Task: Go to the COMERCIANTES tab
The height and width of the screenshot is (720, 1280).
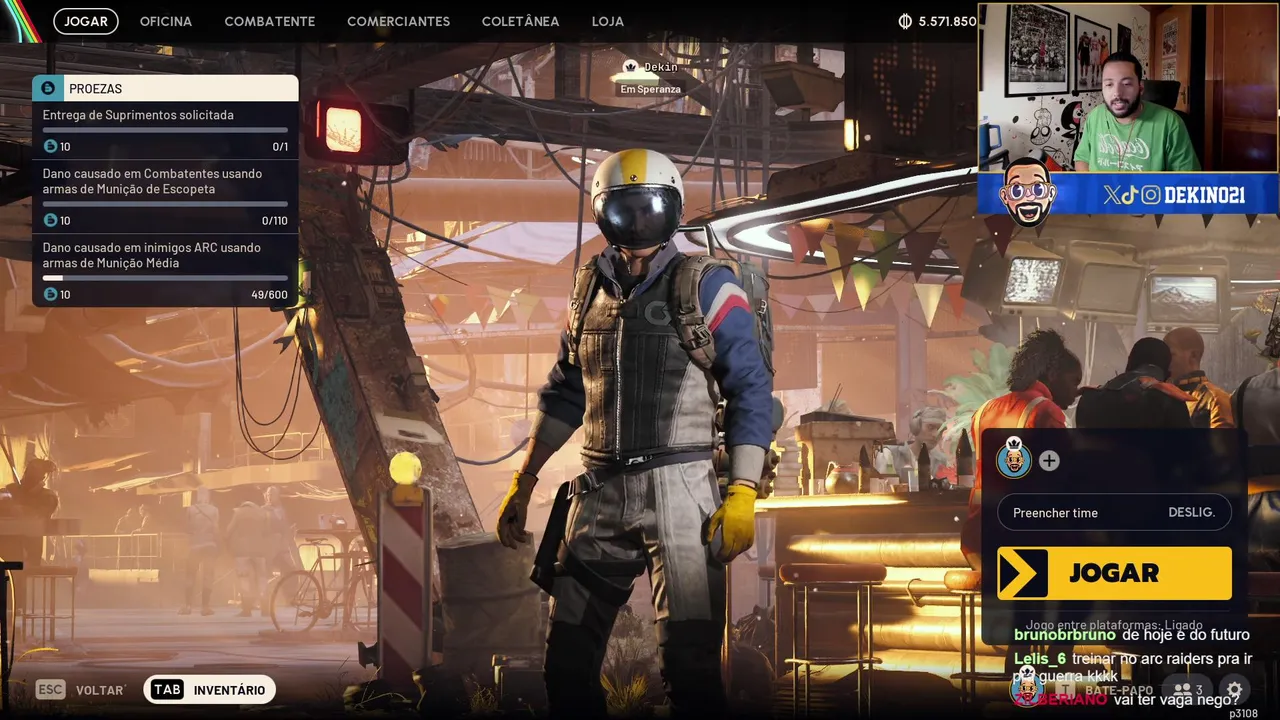Action: (x=398, y=21)
